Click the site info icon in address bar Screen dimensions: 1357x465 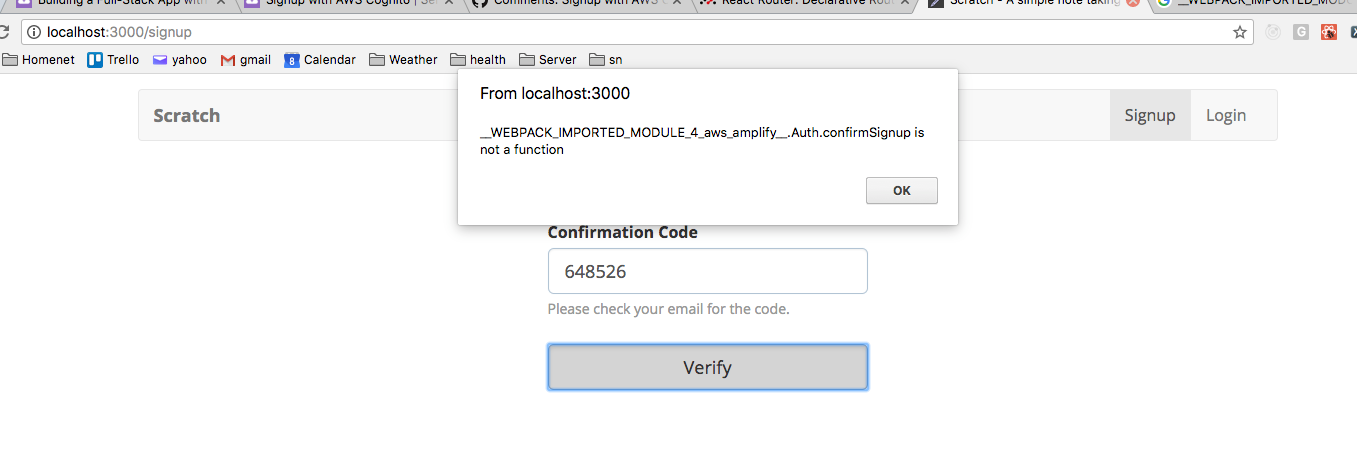tap(34, 32)
